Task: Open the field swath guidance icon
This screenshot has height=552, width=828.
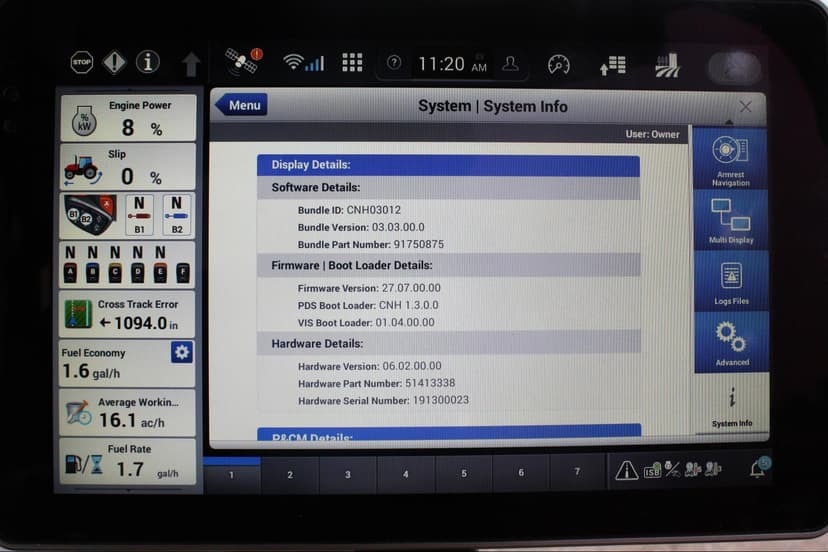Action: [x=667, y=66]
